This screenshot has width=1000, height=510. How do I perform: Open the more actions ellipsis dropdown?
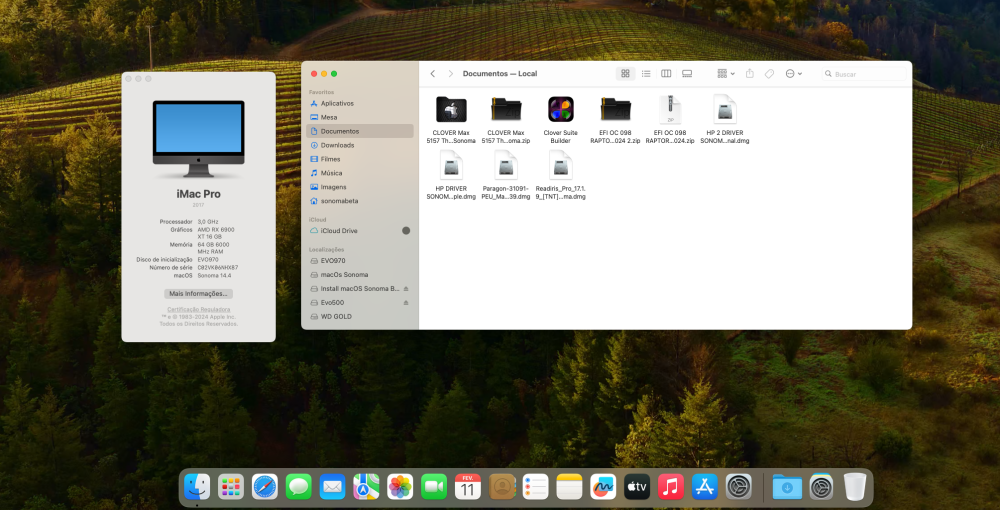click(x=793, y=74)
